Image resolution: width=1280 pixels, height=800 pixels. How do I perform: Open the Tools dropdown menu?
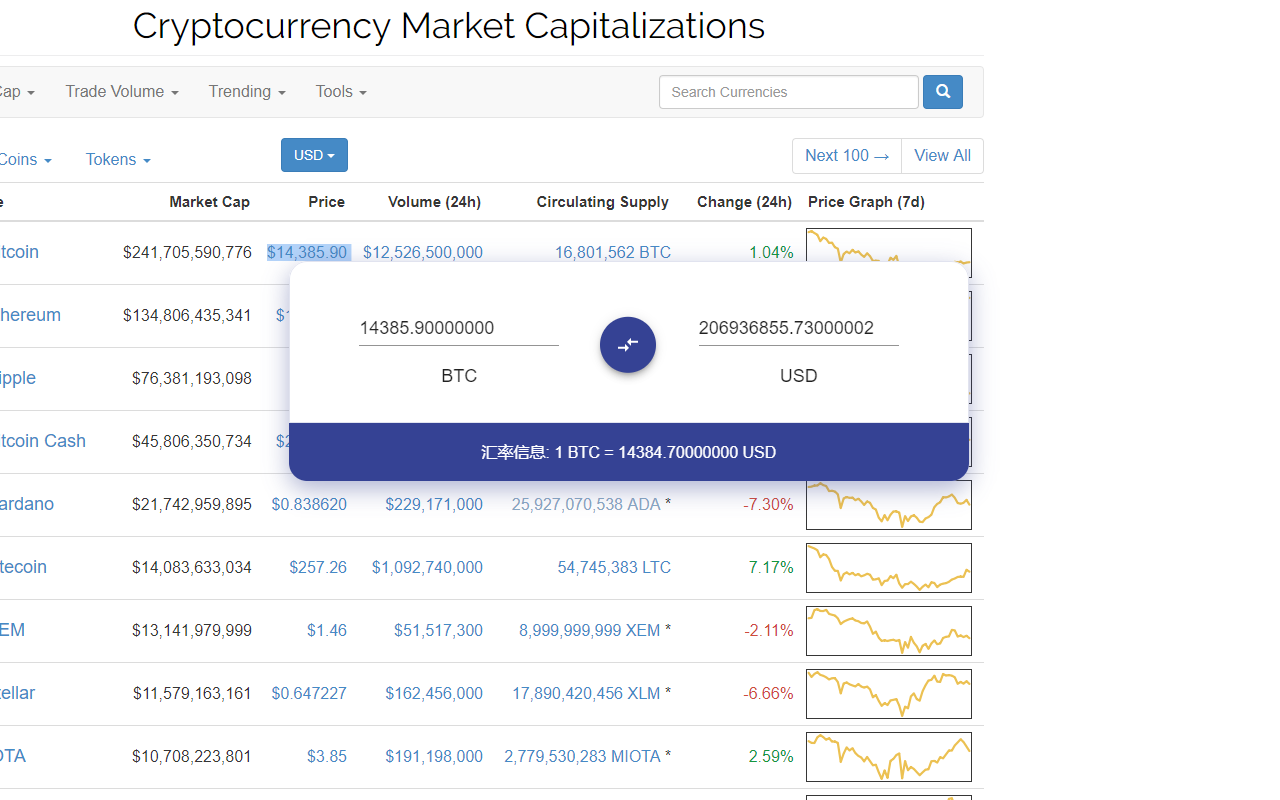341,92
